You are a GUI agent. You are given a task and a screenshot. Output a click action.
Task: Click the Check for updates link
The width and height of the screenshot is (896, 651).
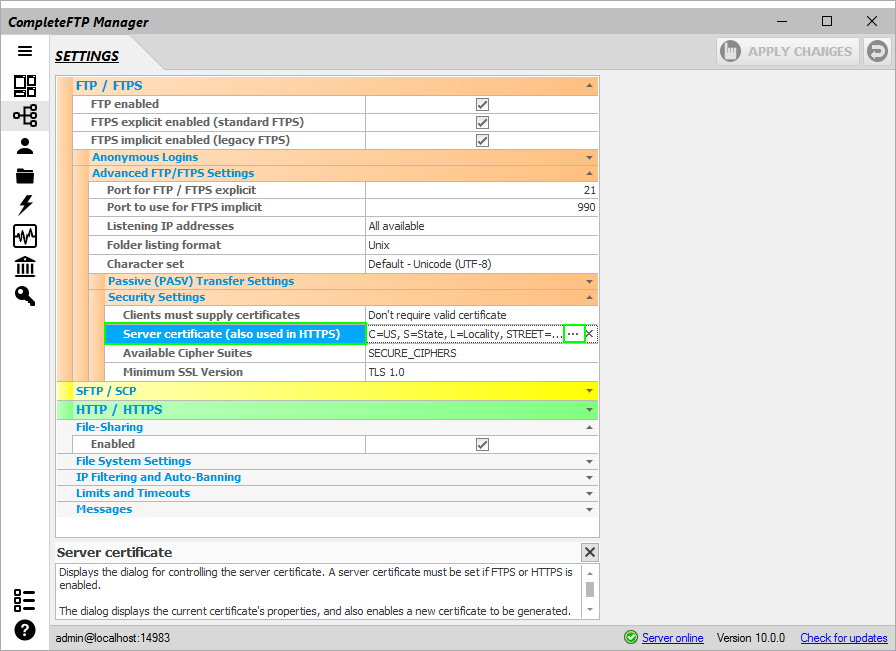click(843, 638)
